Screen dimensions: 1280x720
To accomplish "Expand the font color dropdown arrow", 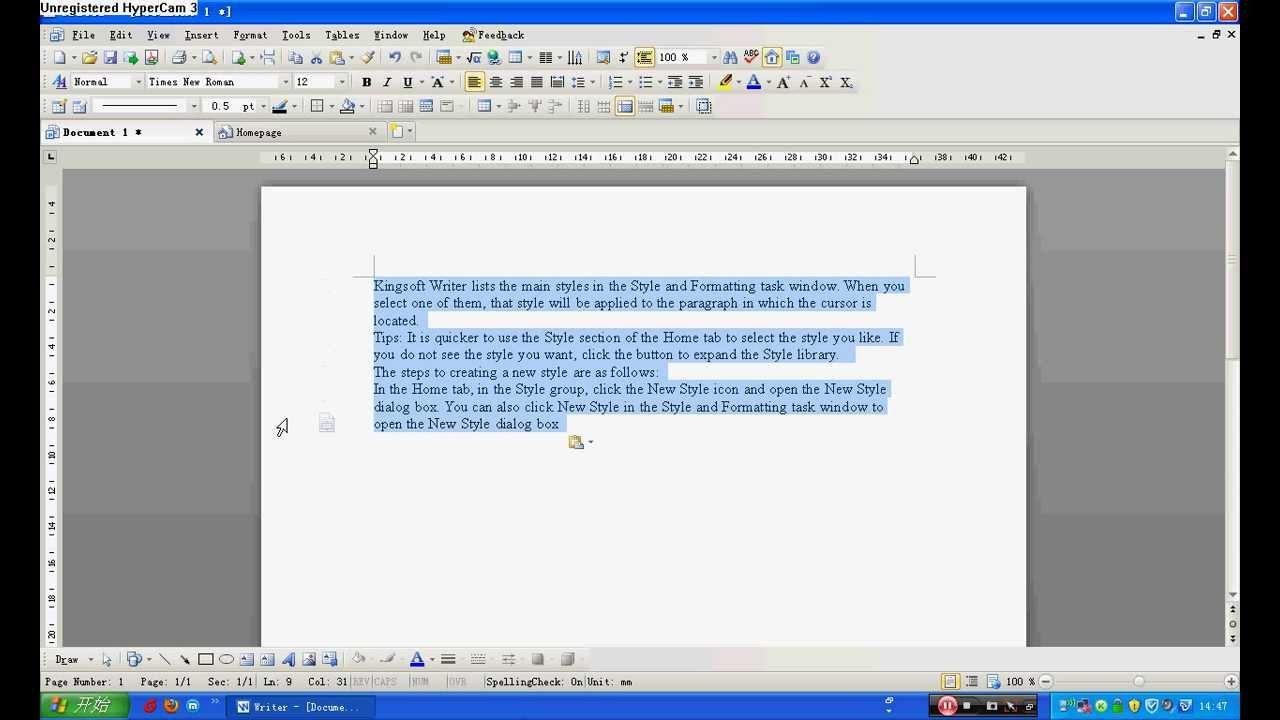I will (x=768, y=82).
